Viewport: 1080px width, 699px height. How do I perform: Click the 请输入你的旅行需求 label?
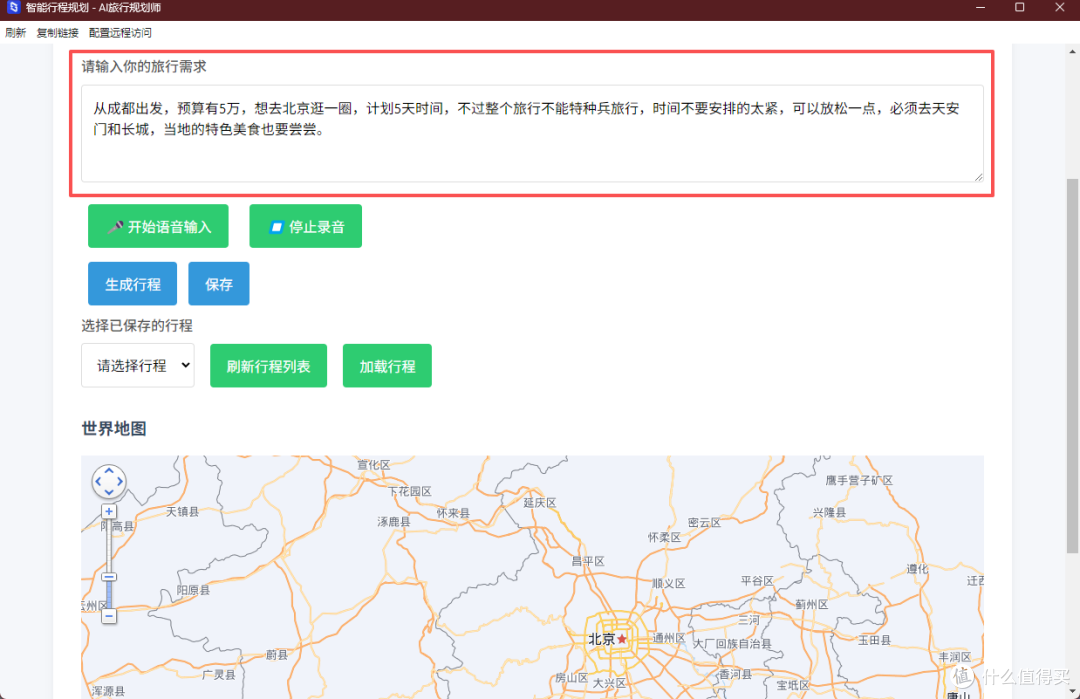tap(143, 66)
